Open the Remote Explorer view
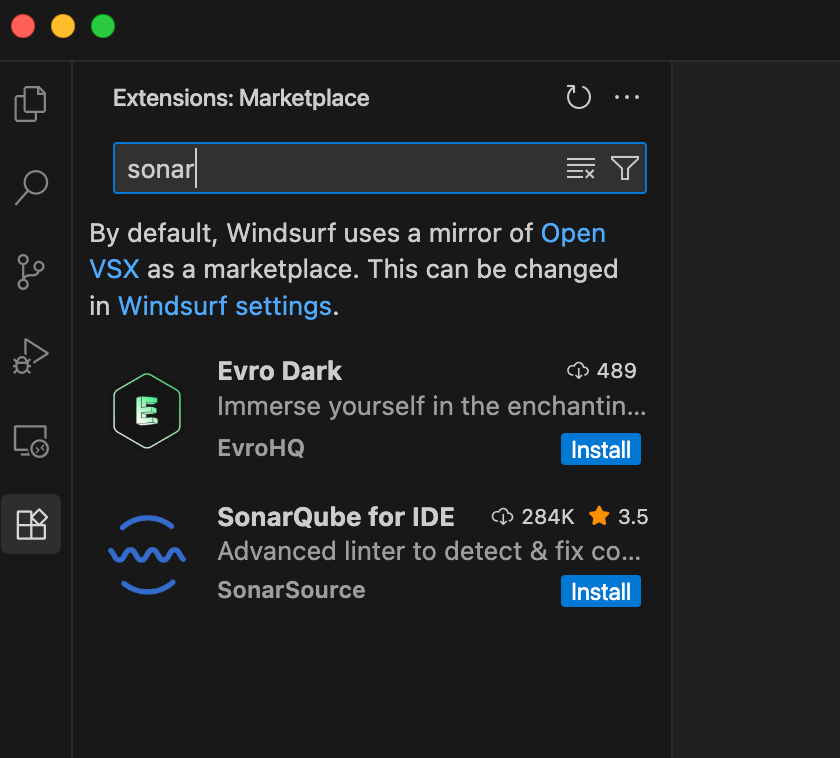The image size is (840, 758). click(31, 439)
